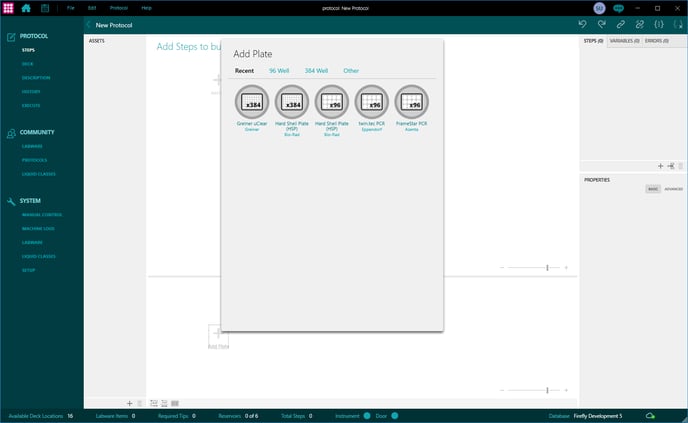688x423 pixels.
Task: Open Protocols under Community
Action: coord(34,160)
